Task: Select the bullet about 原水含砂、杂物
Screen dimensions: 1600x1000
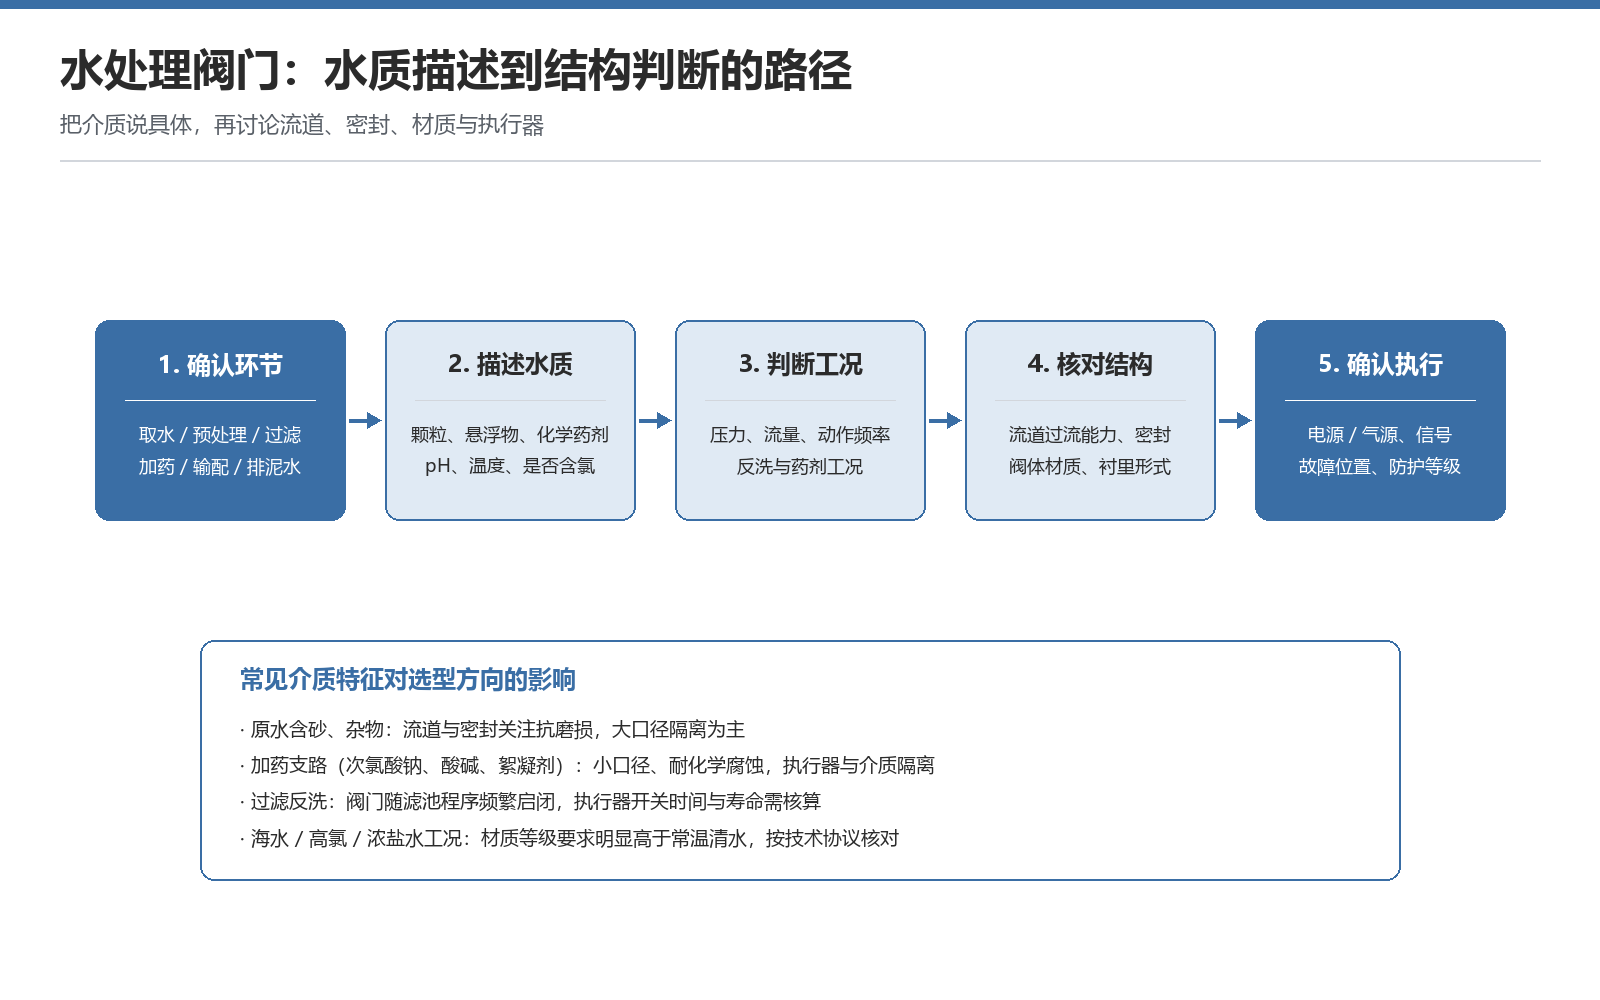Action: point(493,730)
